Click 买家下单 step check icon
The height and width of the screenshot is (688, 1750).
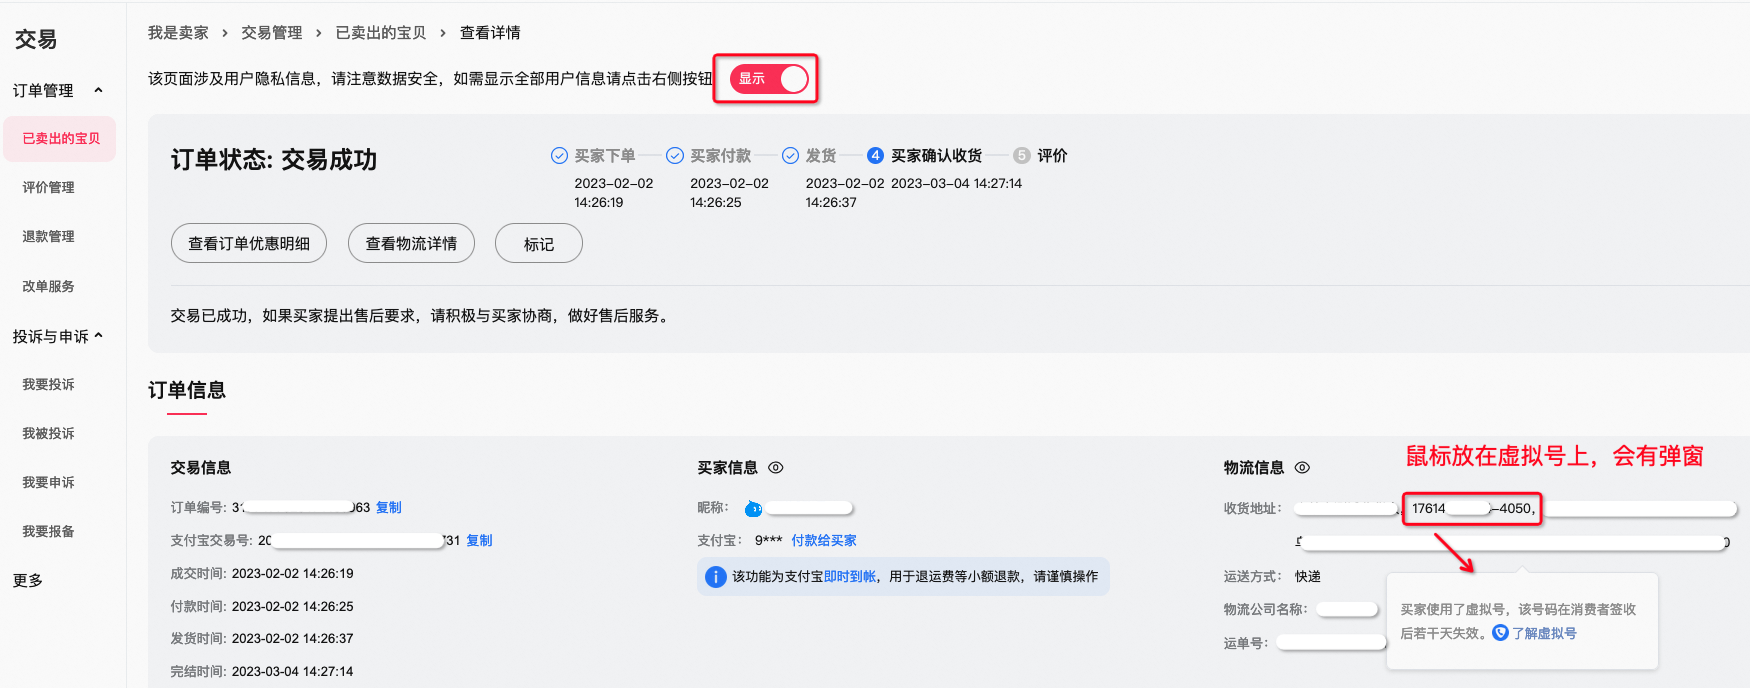click(559, 155)
